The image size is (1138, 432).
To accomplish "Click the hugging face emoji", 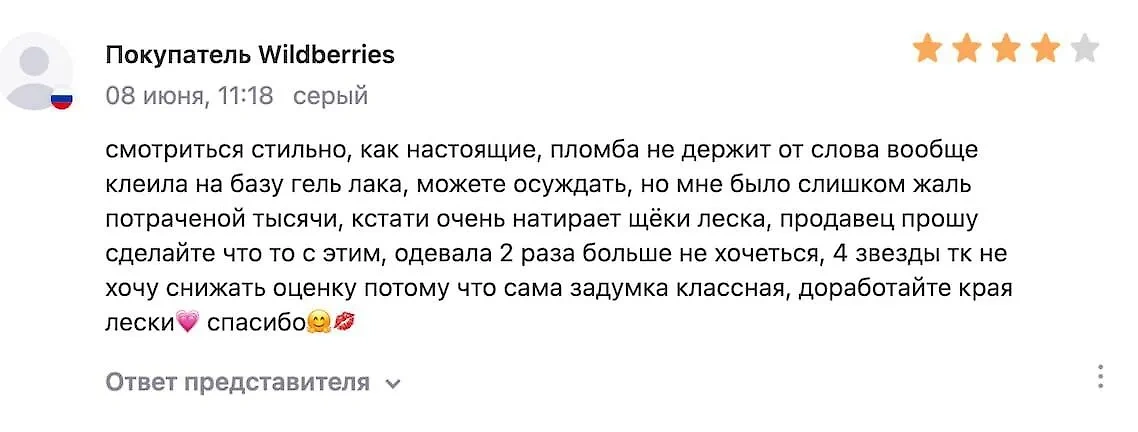I will (x=319, y=324).
